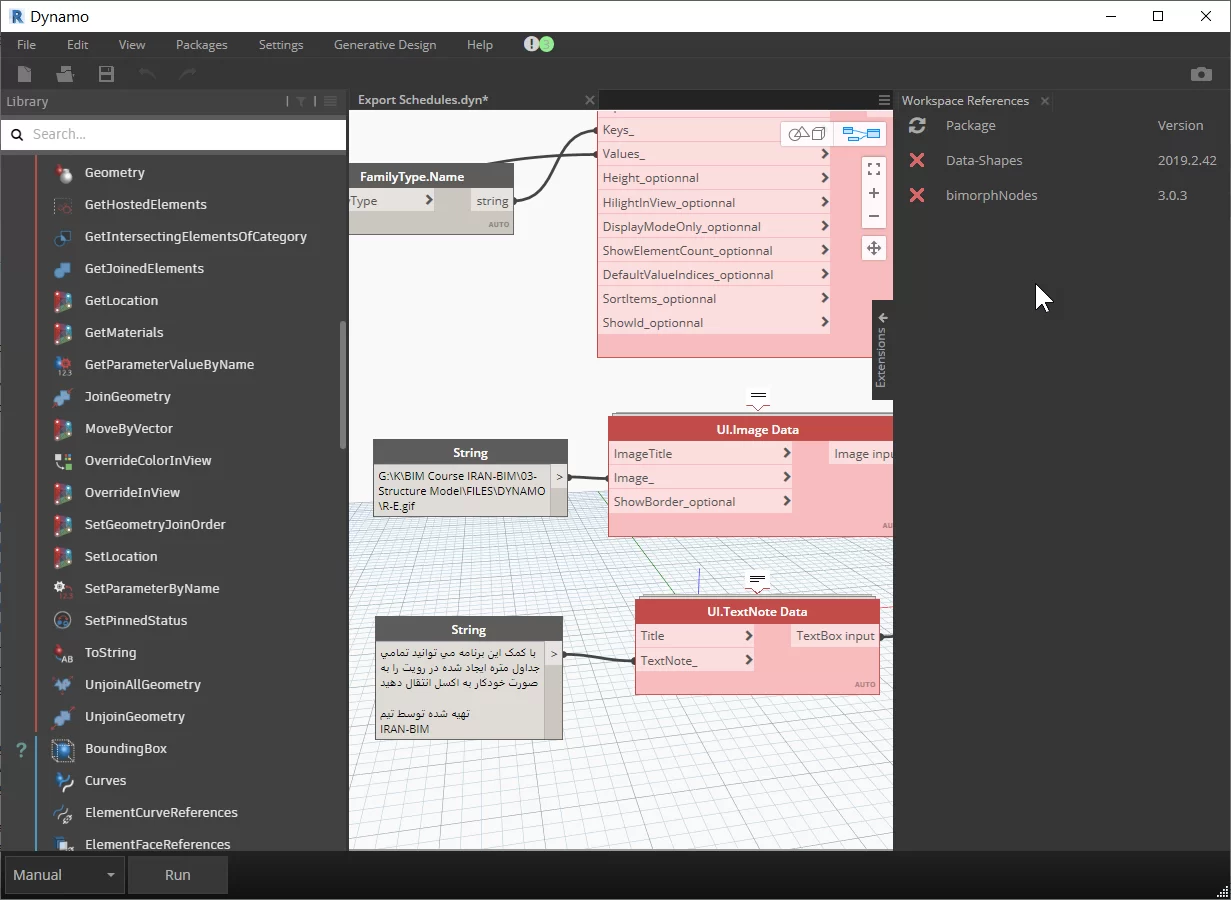The image size is (1231, 900).
Task: Switch to graph node view
Action: (861, 133)
